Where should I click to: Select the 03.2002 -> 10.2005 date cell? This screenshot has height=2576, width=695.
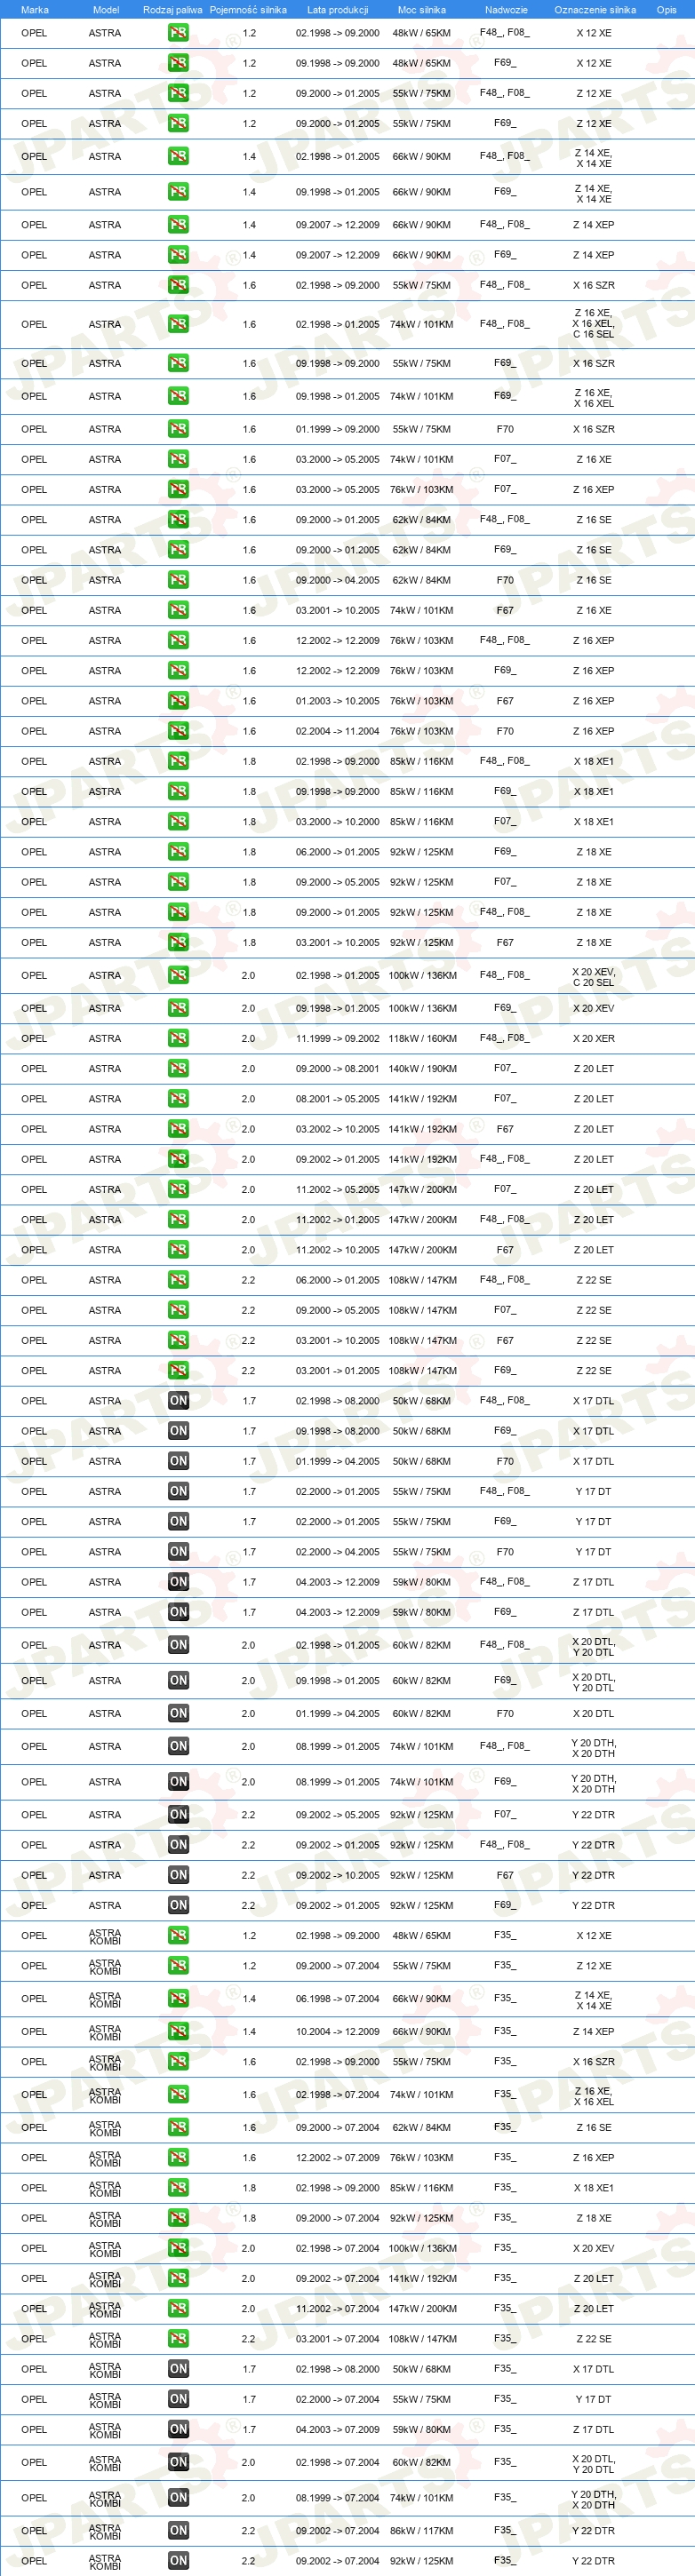(337, 1129)
